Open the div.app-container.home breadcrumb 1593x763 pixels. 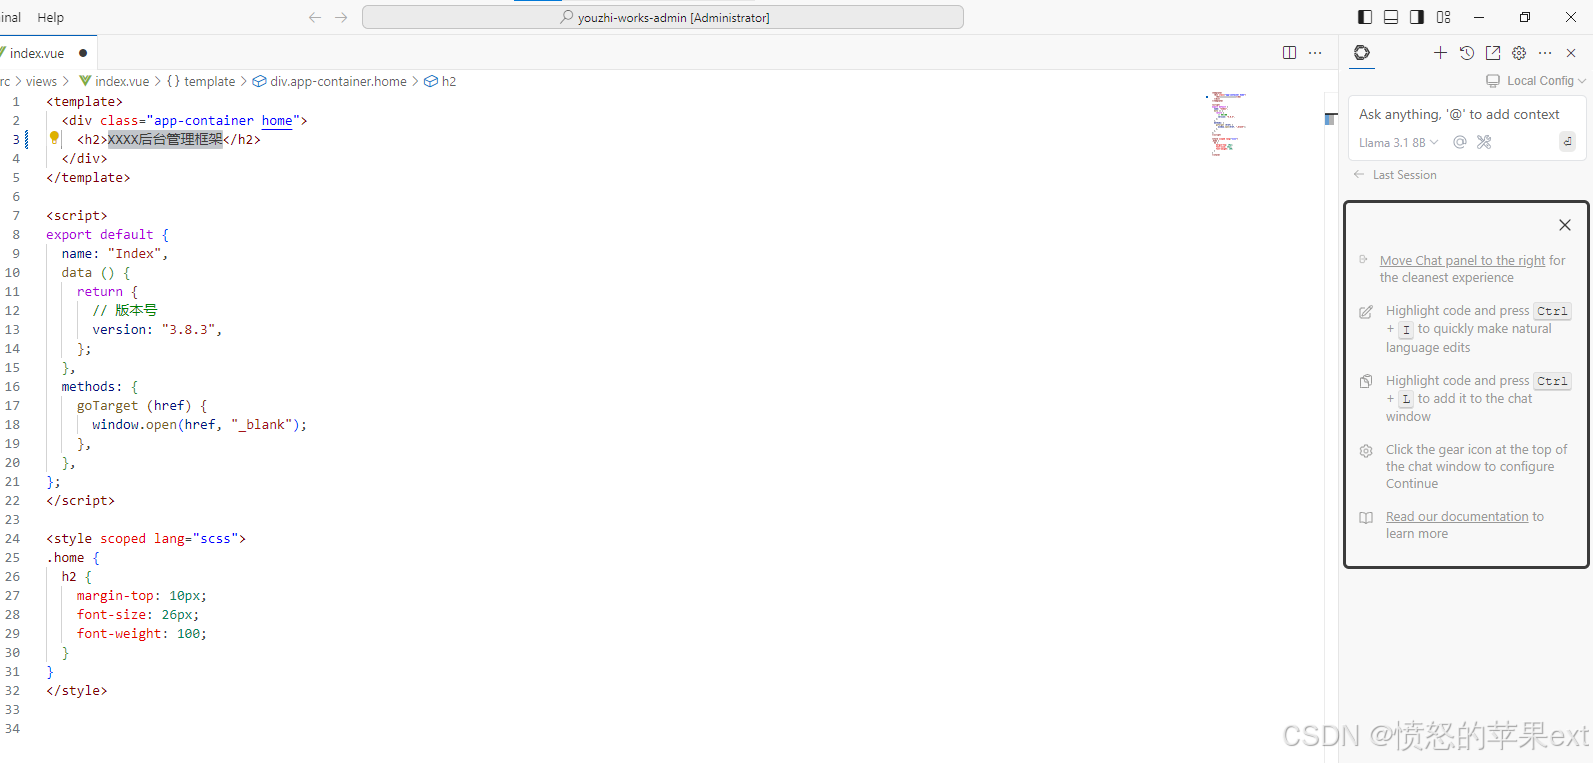point(330,82)
